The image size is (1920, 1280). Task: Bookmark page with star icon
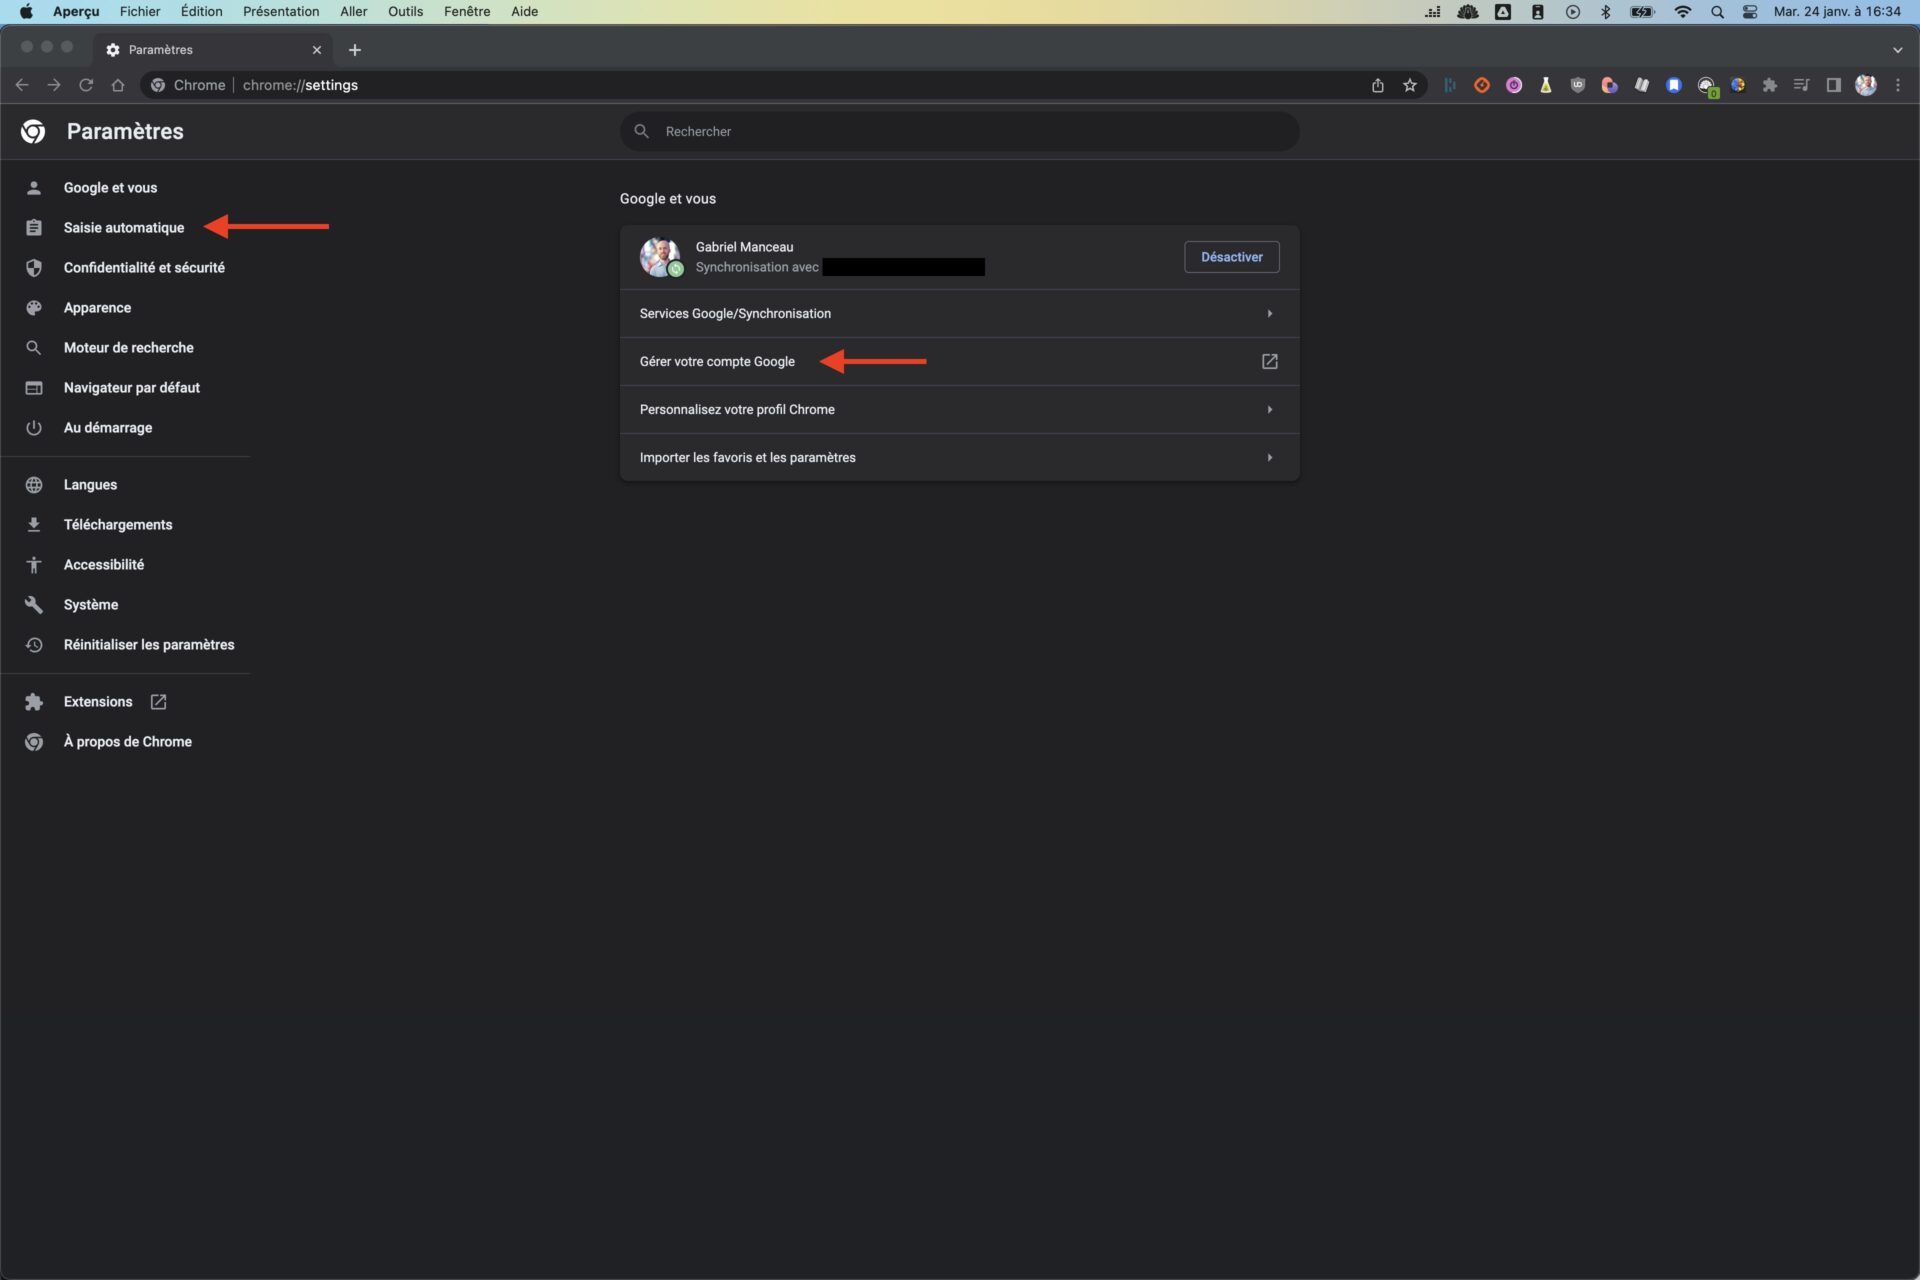pyautogui.click(x=1409, y=85)
